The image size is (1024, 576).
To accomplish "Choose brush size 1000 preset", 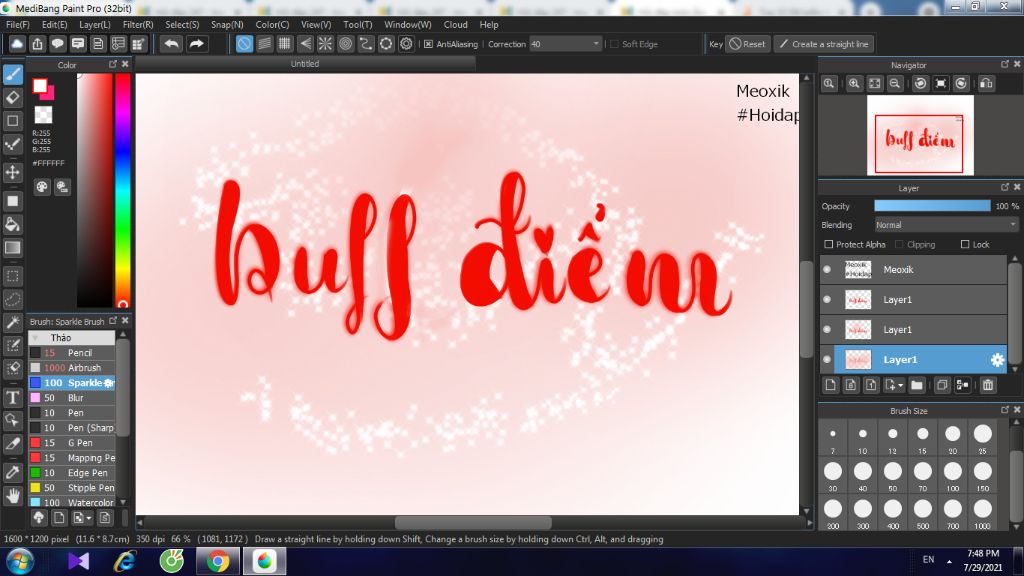I will [x=983, y=511].
